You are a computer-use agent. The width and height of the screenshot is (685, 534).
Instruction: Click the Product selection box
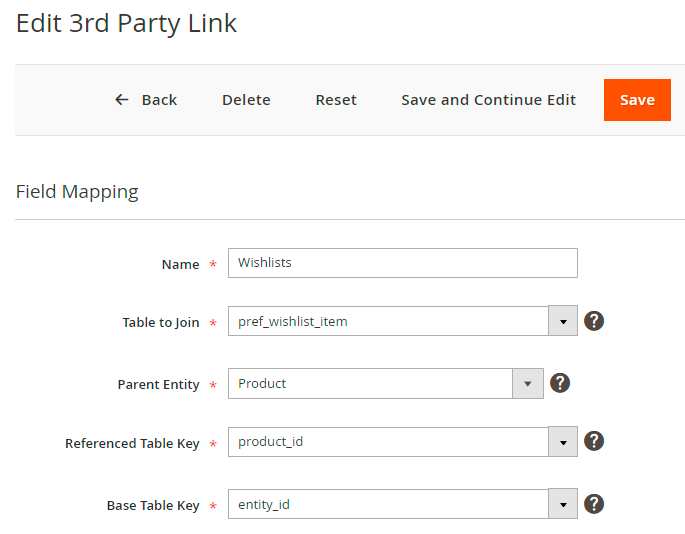(x=370, y=383)
